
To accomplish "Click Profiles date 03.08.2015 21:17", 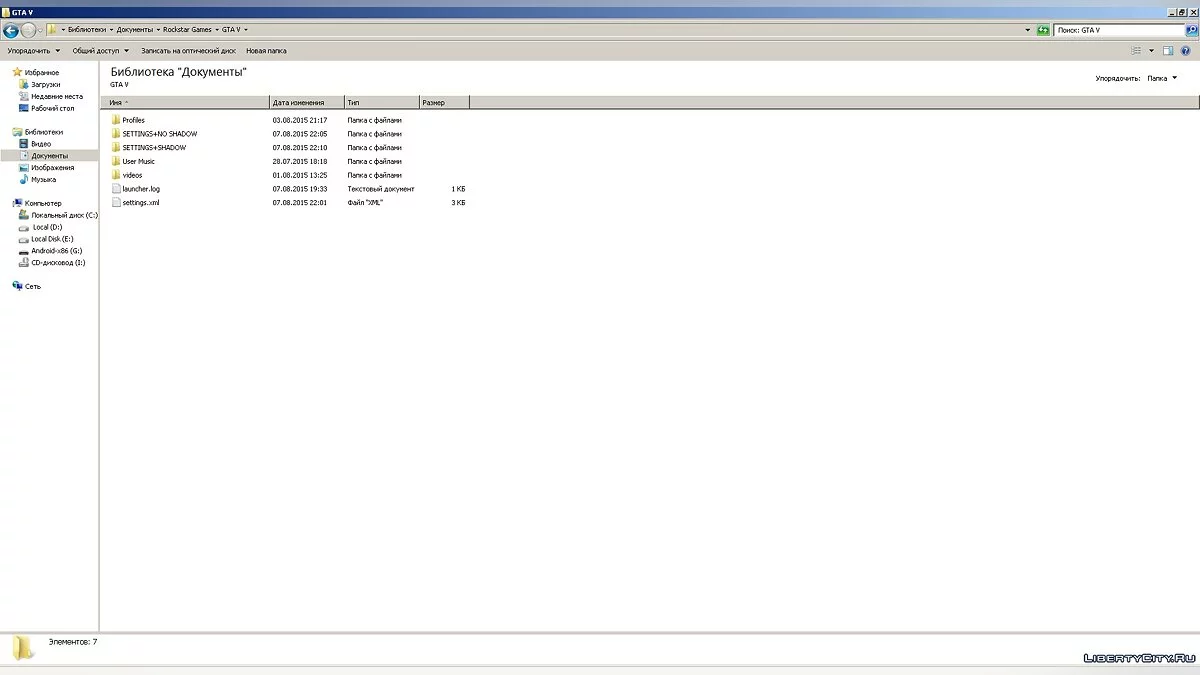I will pos(300,120).
